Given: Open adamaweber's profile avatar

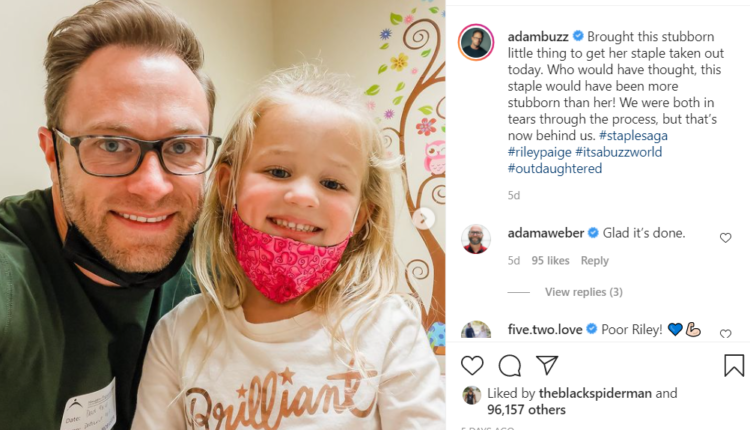Looking at the screenshot, I should coord(476,239).
